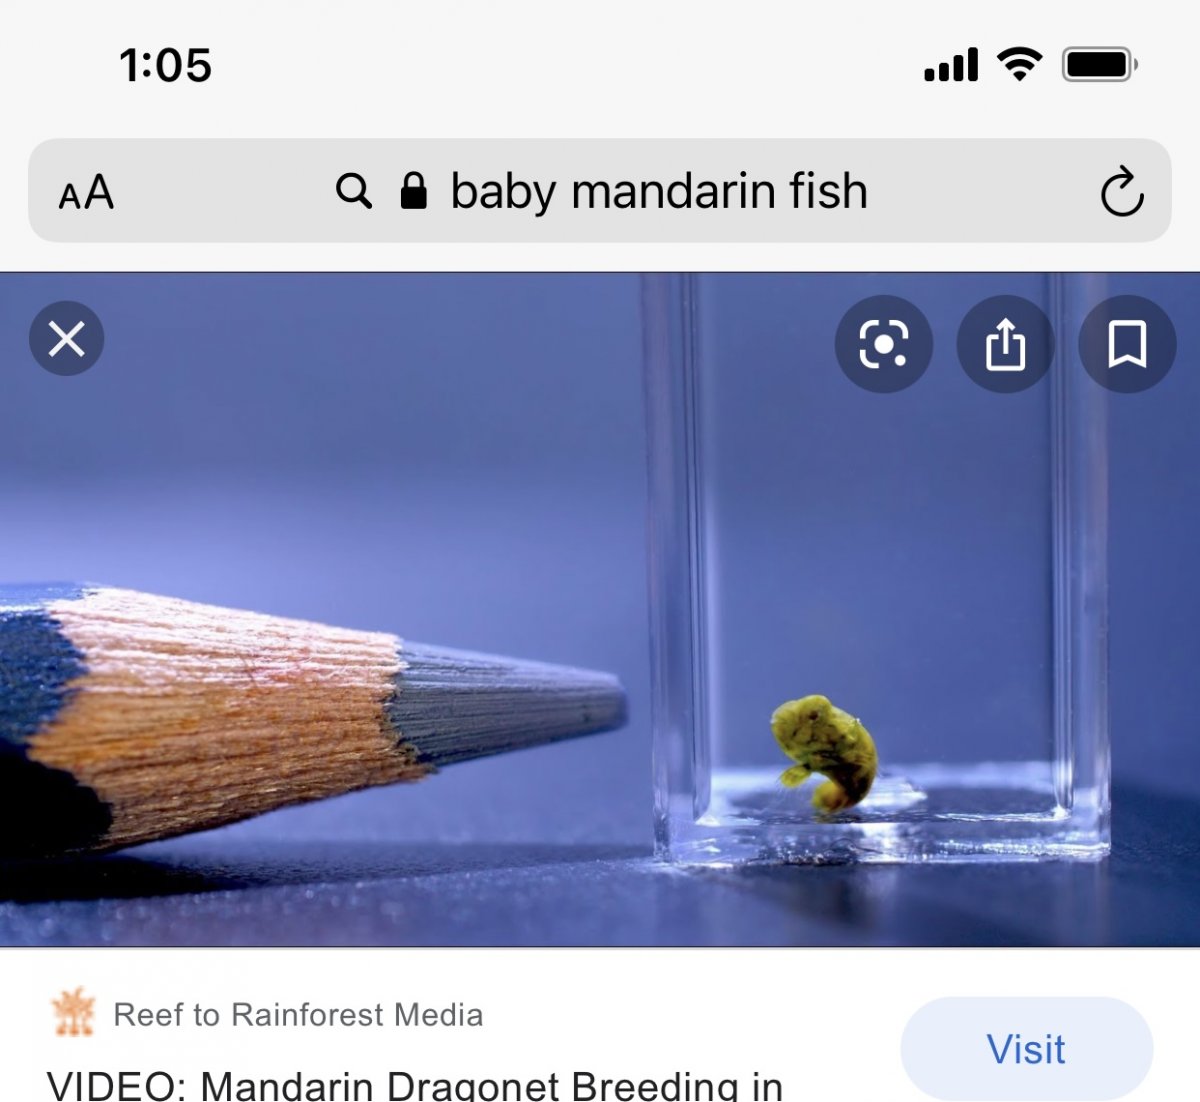Click the Visit button
Viewport: 1200px width, 1102px height.
(1026, 1049)
